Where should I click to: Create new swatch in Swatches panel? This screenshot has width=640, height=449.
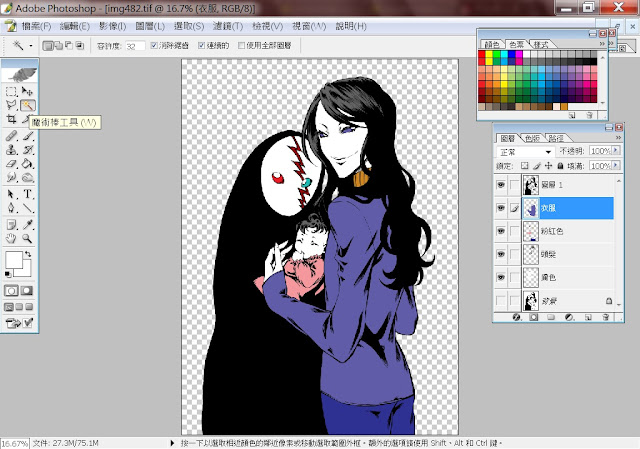[x=572, y=116]
